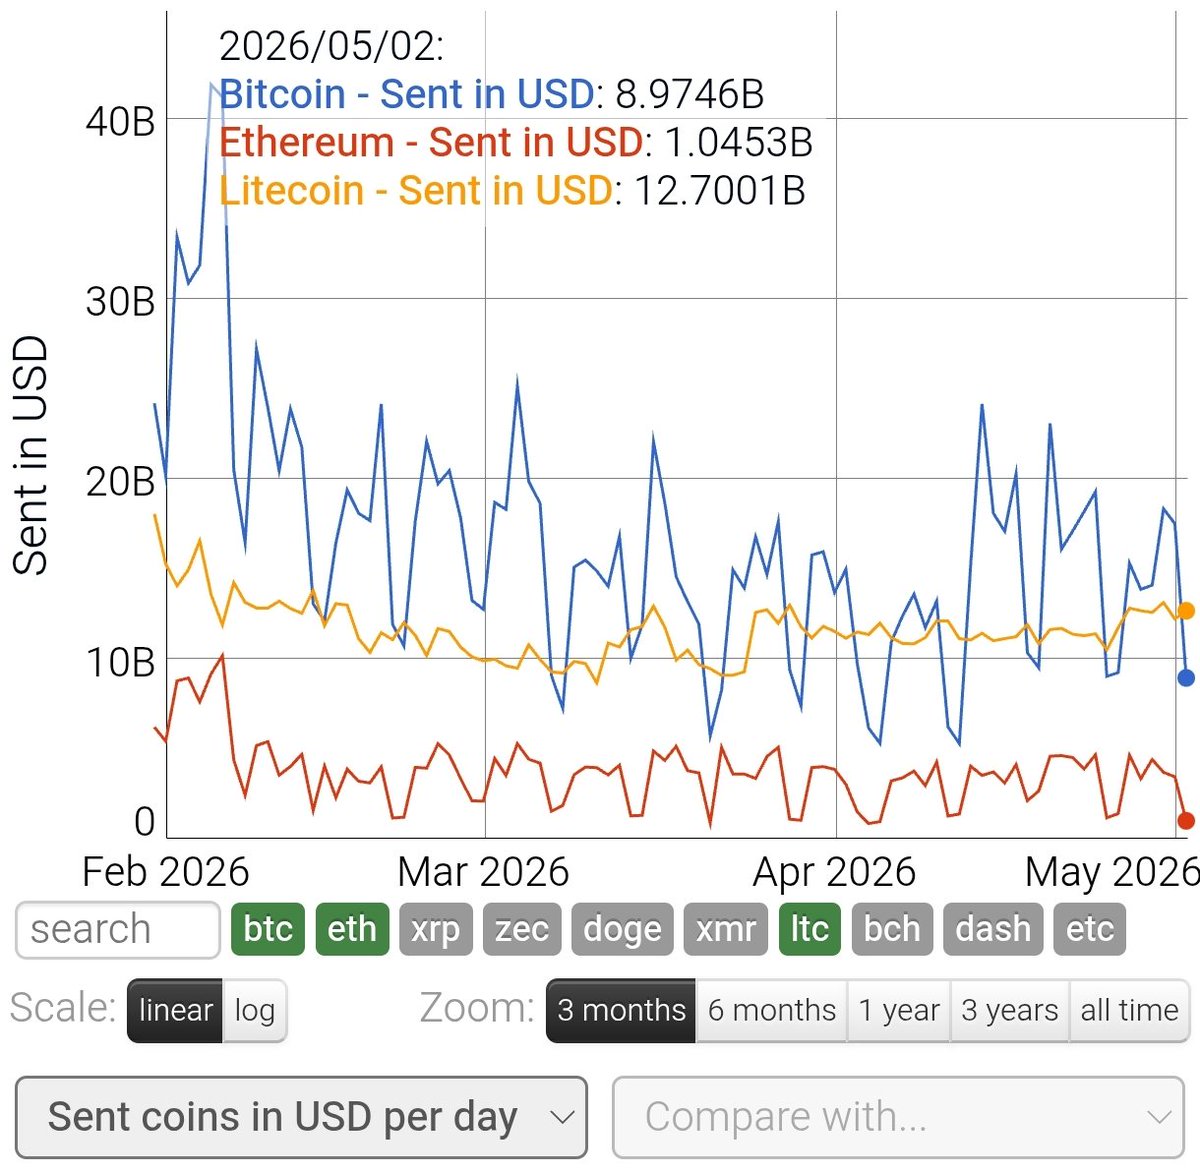Click the blue Bitcoin endpoint marker
The image size is (1200, 1173).
click(x=1186, y=678)
